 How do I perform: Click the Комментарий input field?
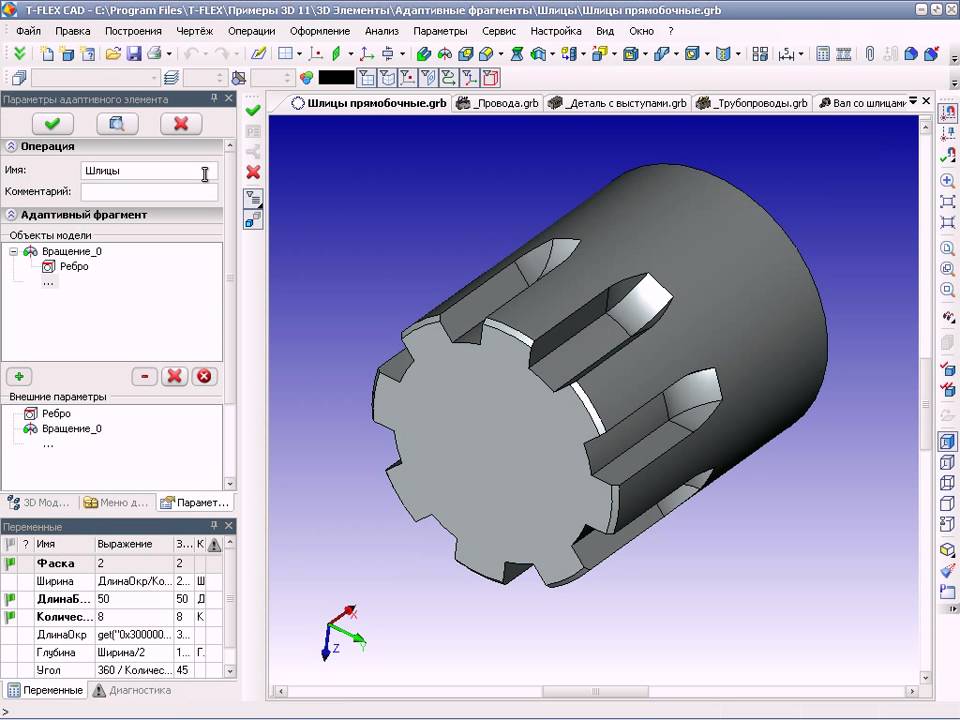[x=149, y=191]
